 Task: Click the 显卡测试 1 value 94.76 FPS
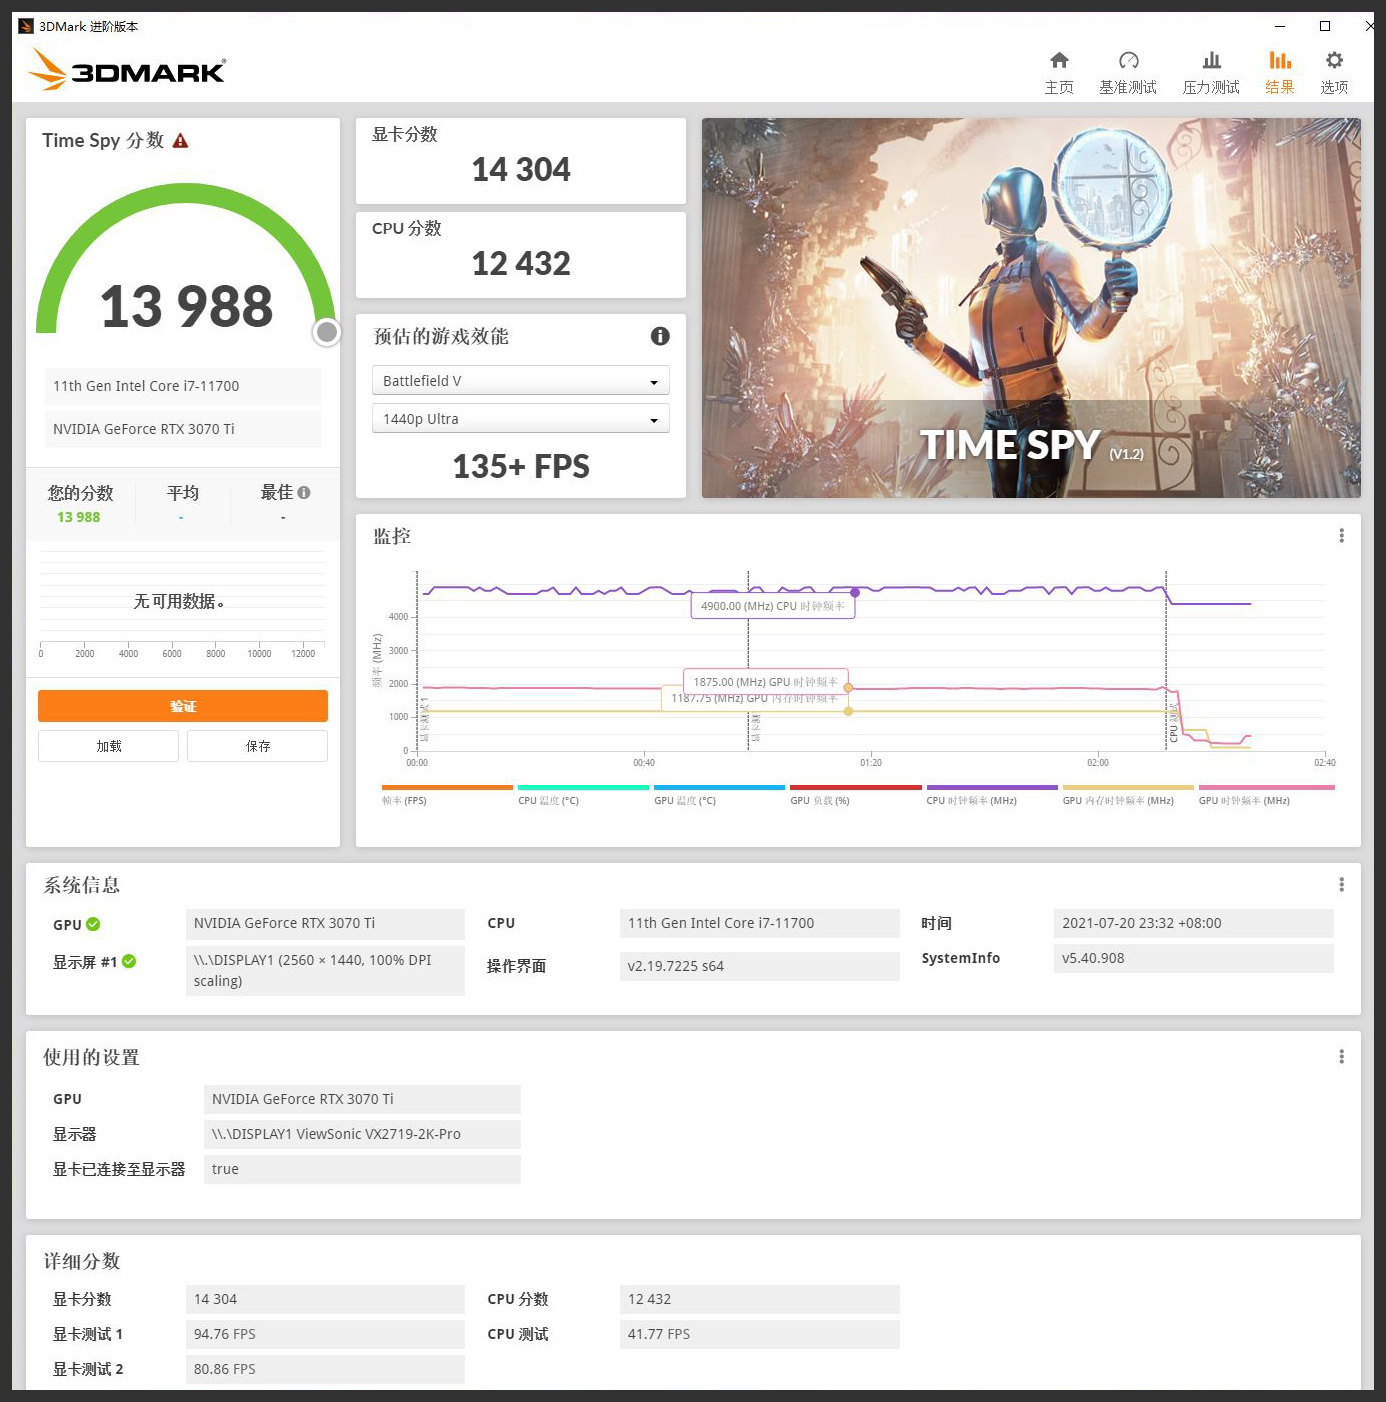[325, 1334]
